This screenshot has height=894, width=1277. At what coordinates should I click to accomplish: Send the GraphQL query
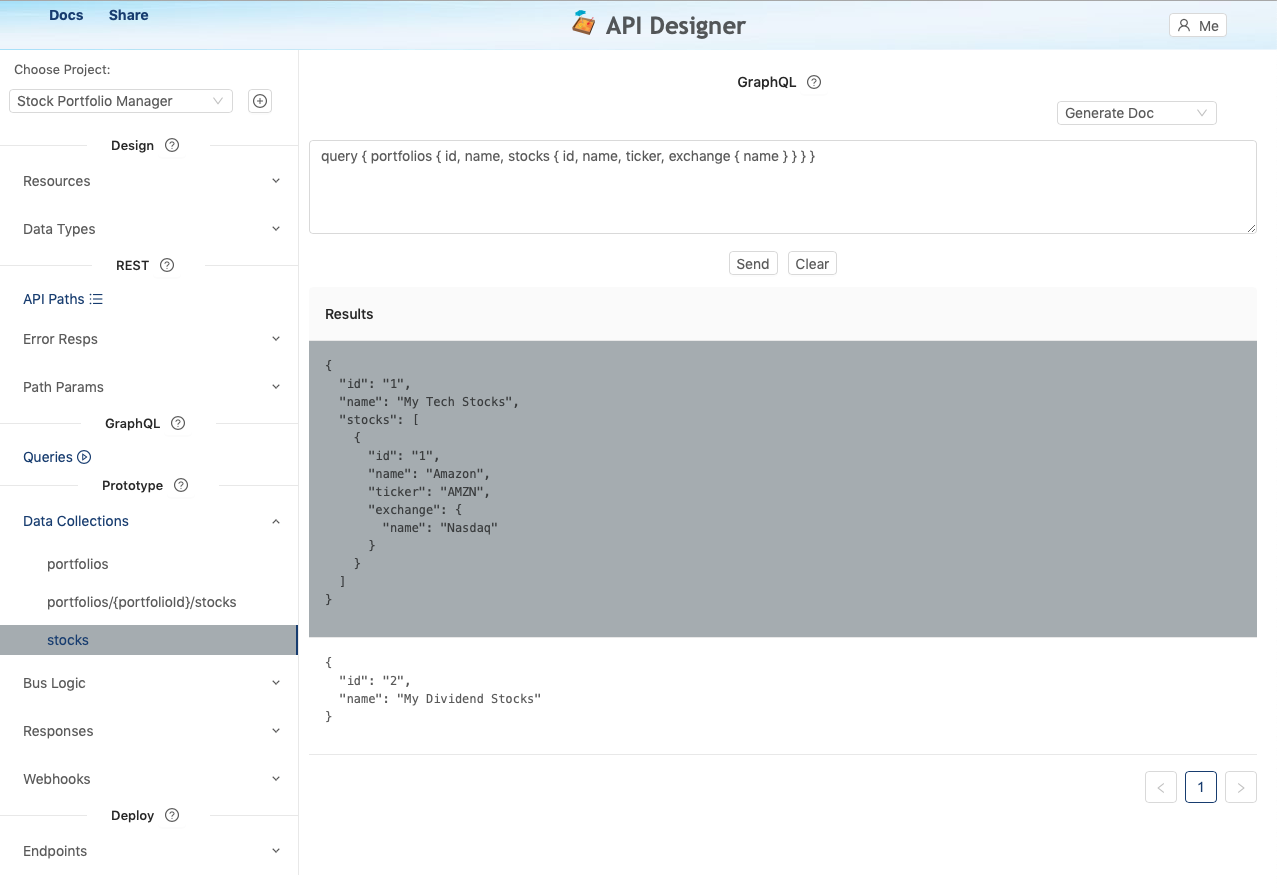point(753,263)
